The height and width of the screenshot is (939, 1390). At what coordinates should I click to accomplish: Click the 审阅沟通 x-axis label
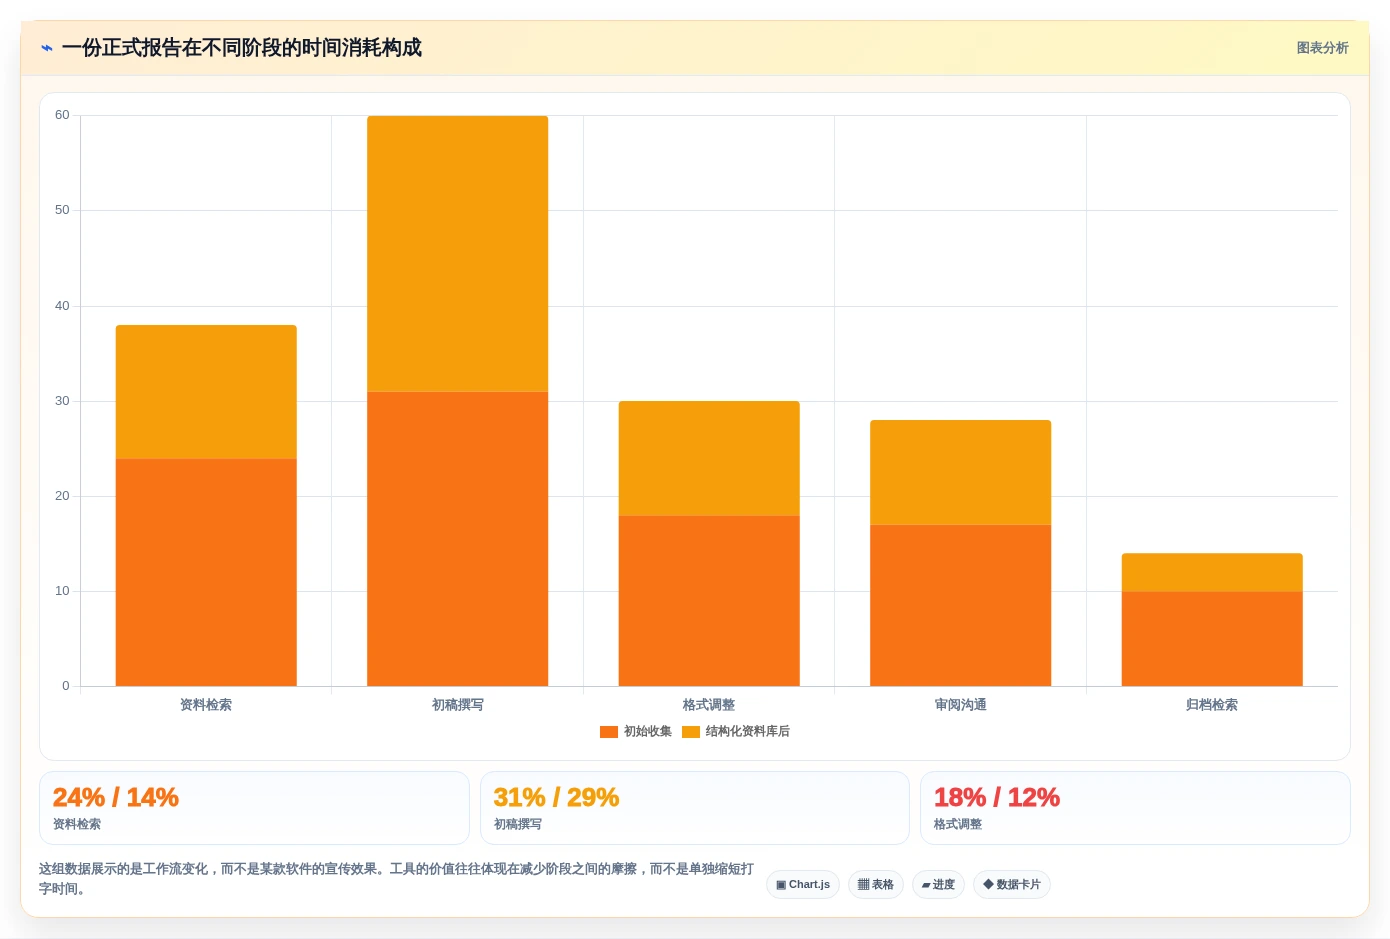[961, 705]
